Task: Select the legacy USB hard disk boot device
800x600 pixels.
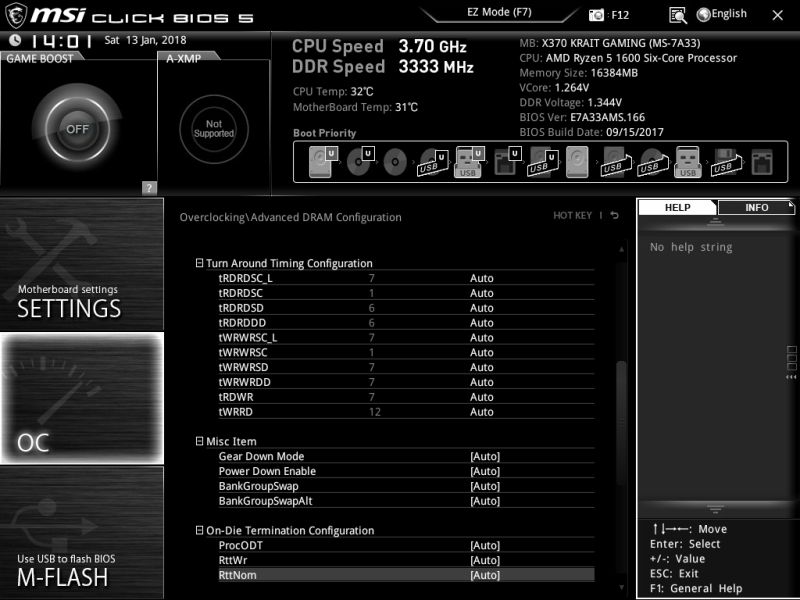Action: [x=615, y=162]
